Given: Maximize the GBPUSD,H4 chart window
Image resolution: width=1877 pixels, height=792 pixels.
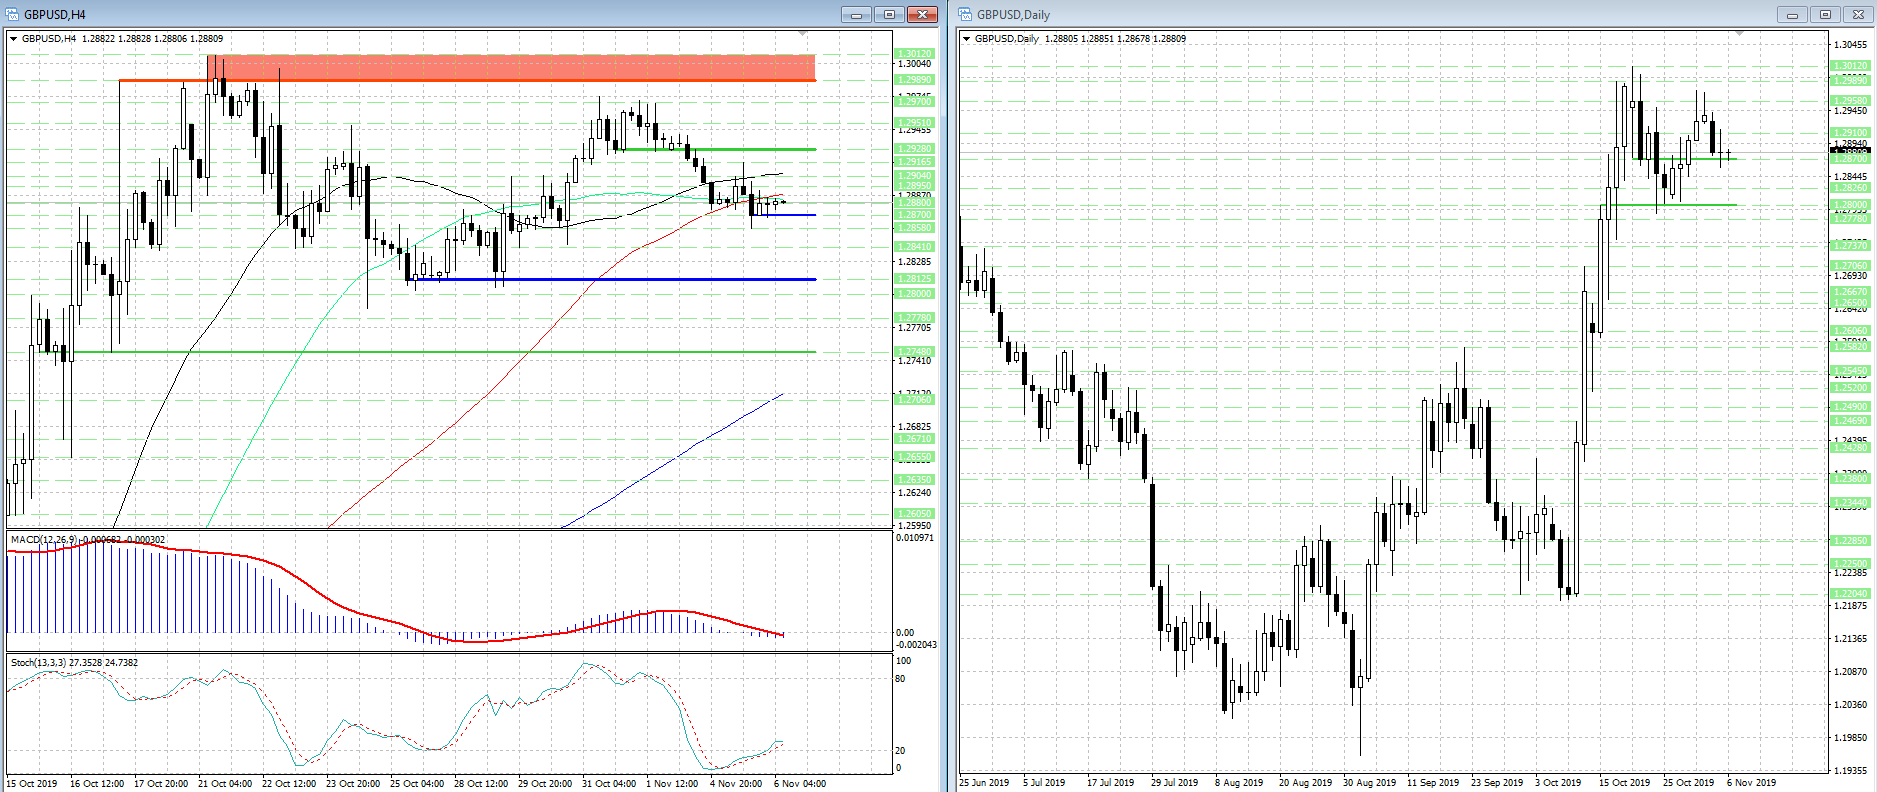Looking at the screenshot, I should (x=889, y=14).
